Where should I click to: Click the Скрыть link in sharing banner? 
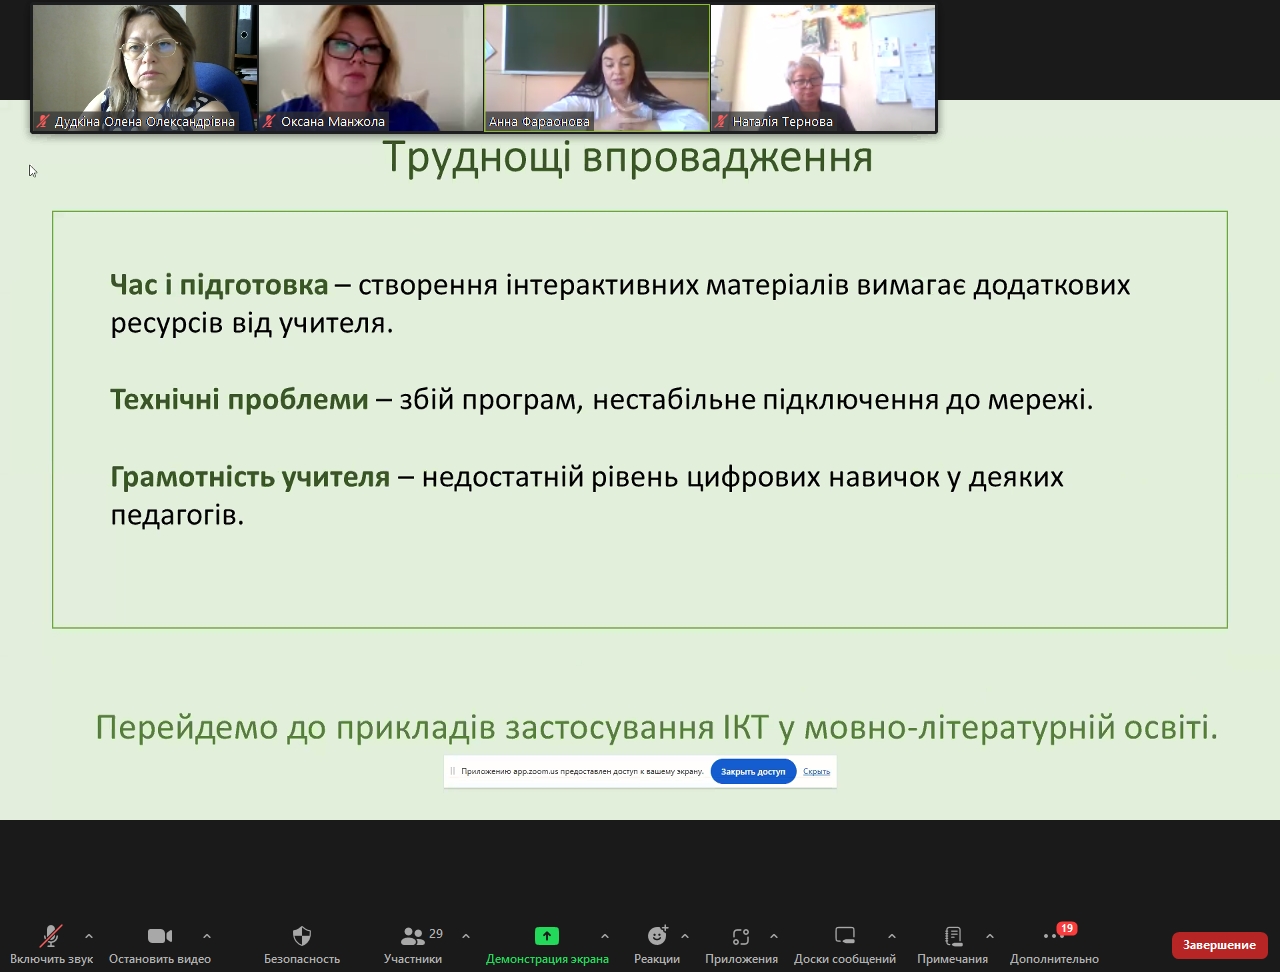tap(816, 771)
